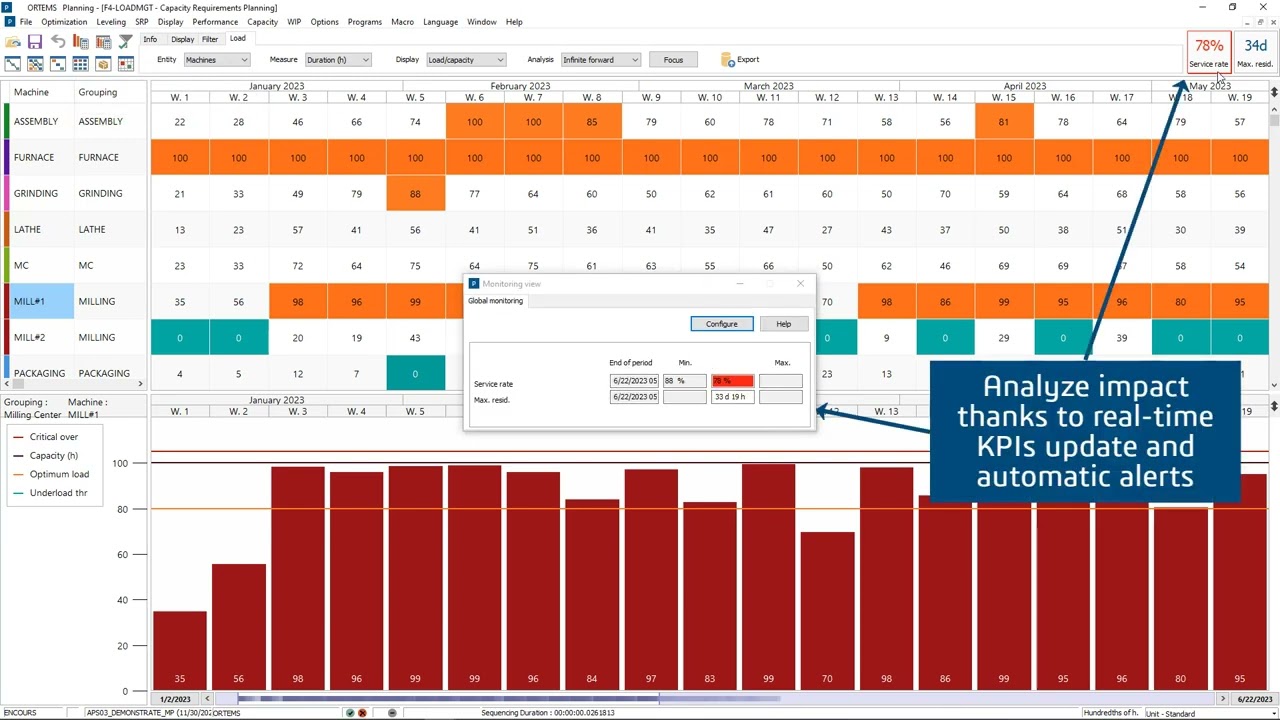Open the Programs menu
The image size is (1280, 720).
pyautogui.click(x=365, y=22)
